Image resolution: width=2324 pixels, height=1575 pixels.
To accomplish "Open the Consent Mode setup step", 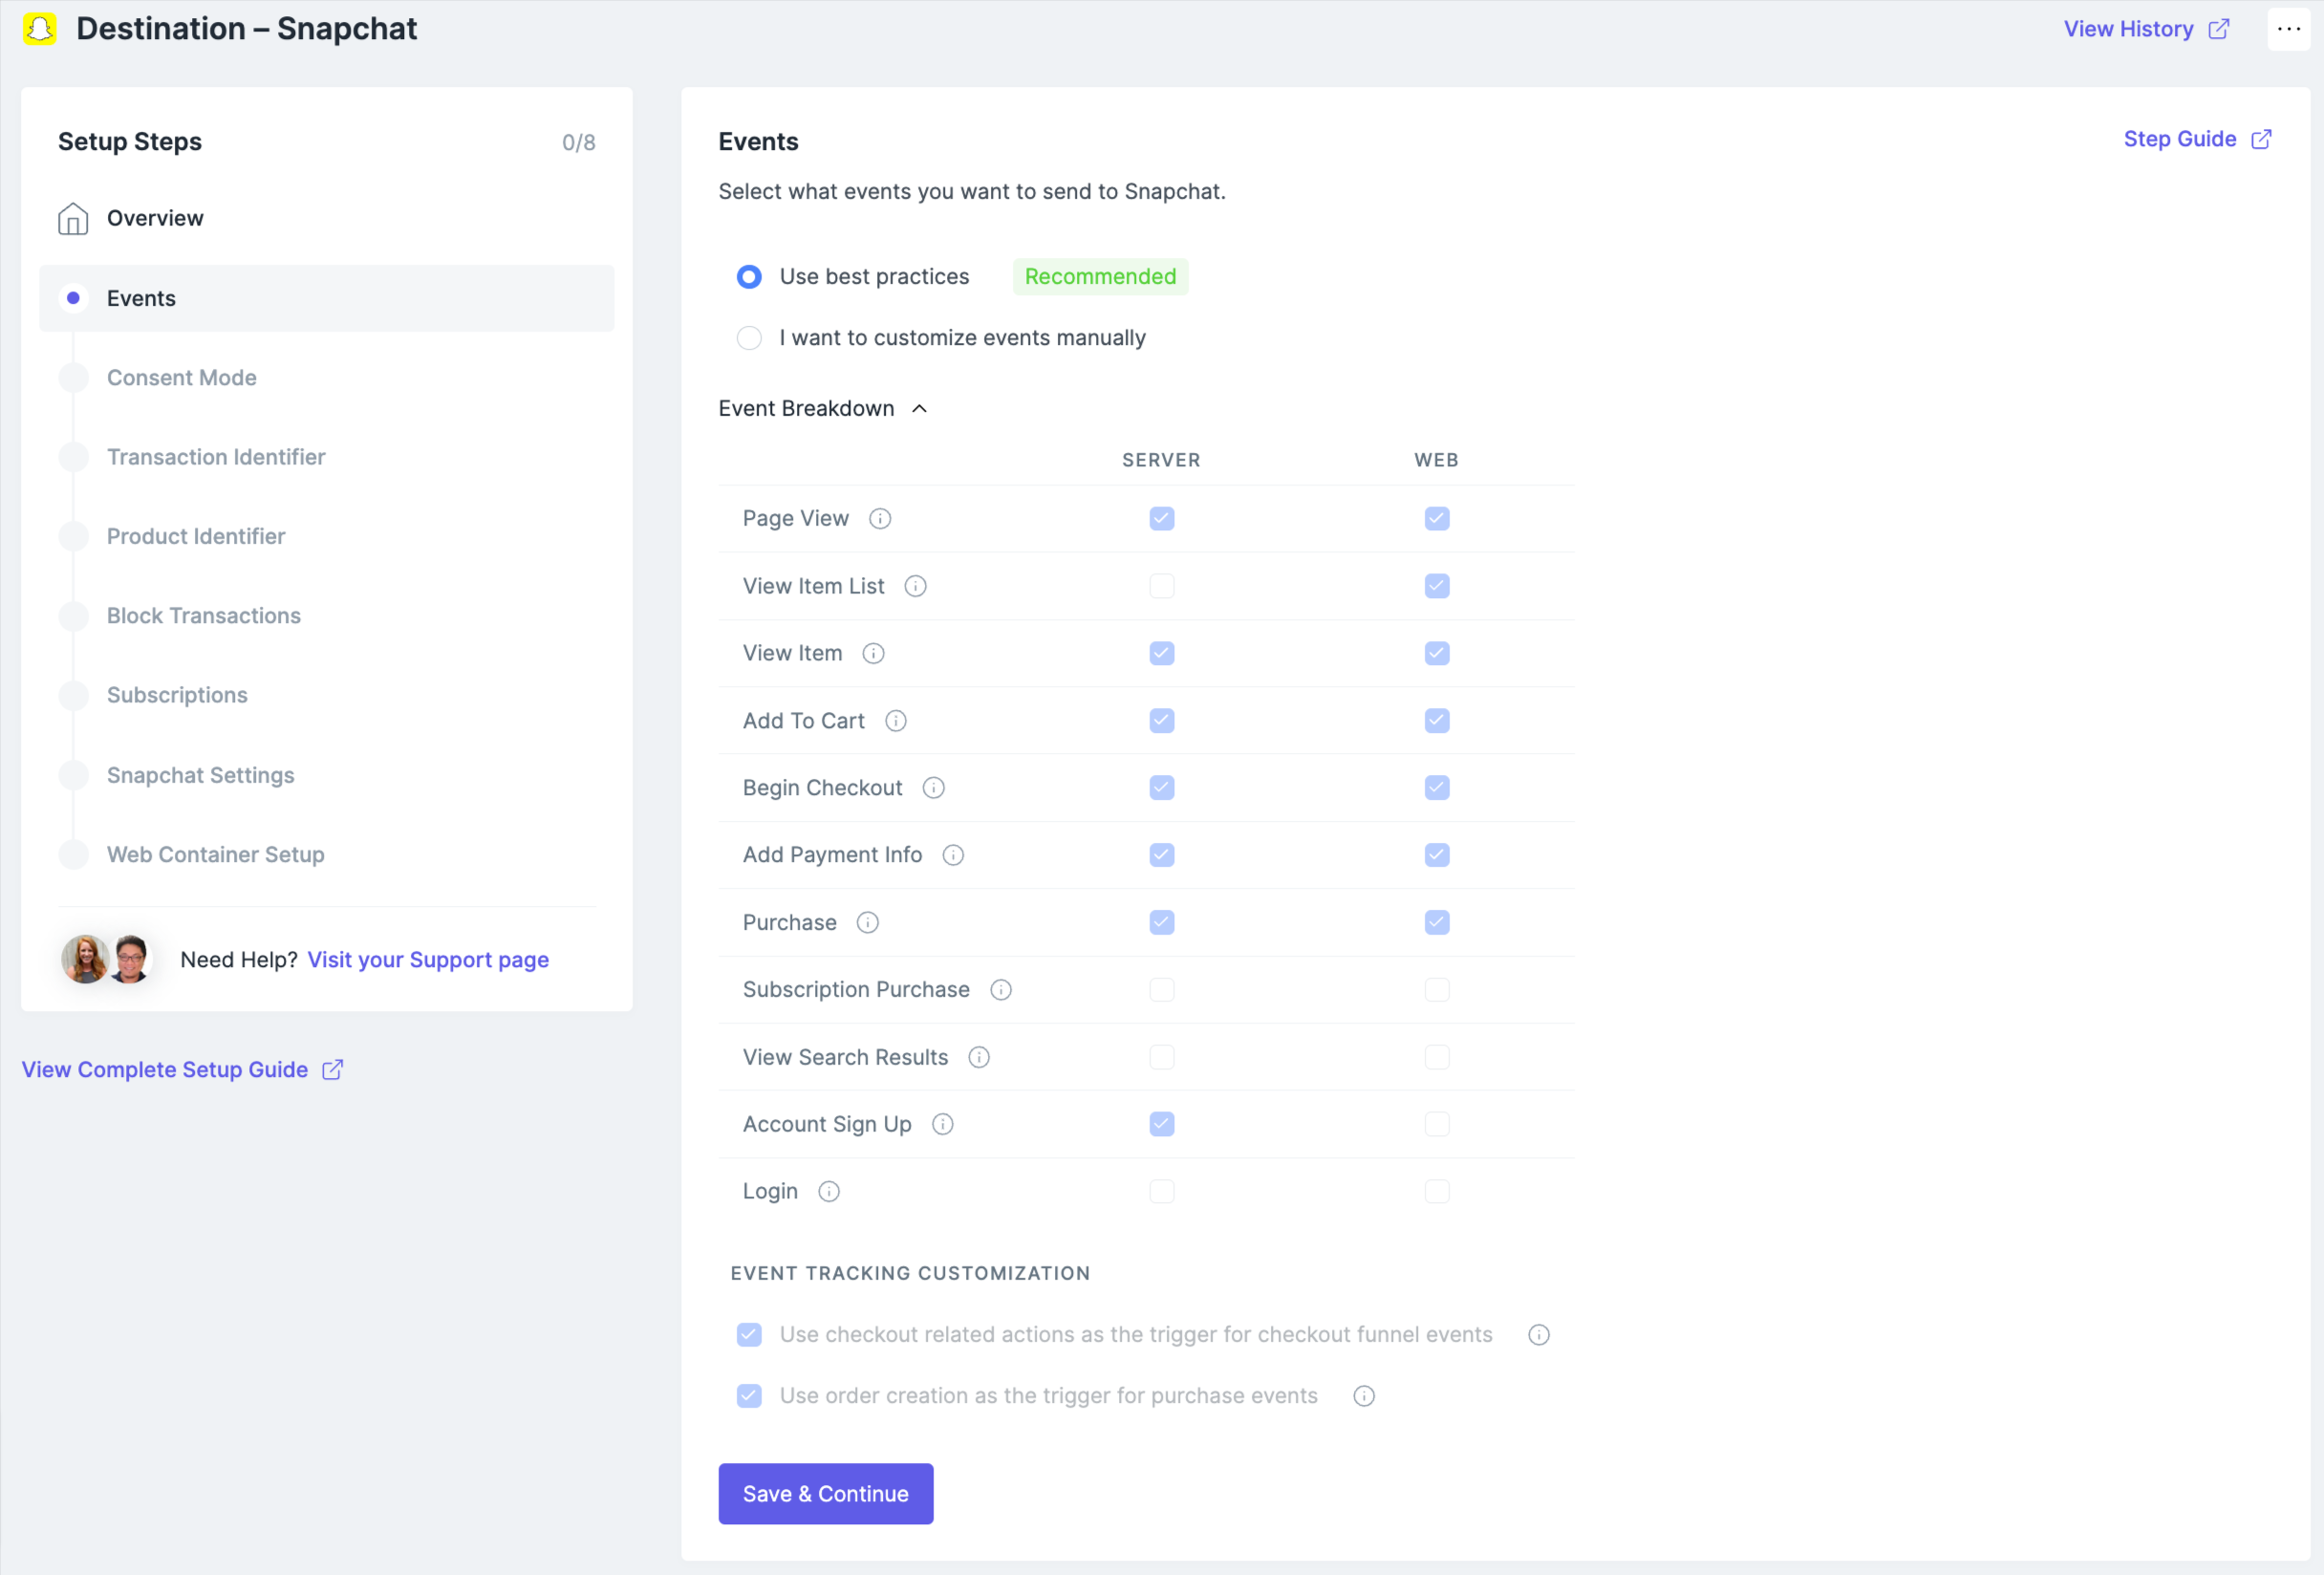I will tap(181, 378).
